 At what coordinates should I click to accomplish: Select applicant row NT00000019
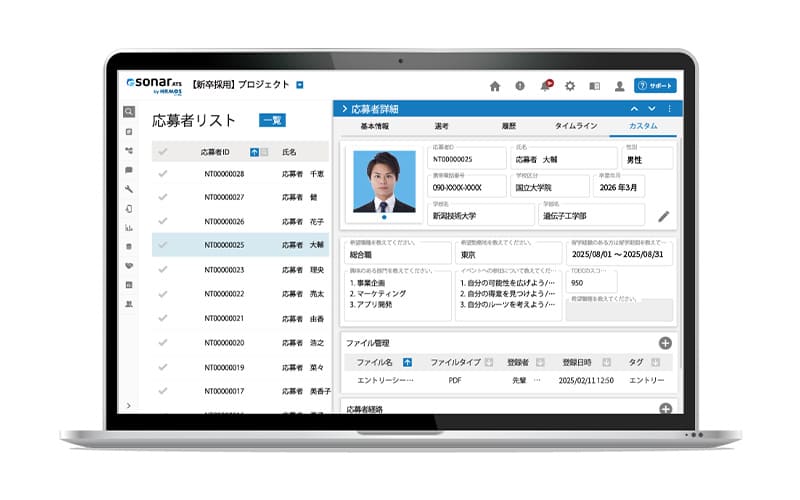click(x=240, y=367)
